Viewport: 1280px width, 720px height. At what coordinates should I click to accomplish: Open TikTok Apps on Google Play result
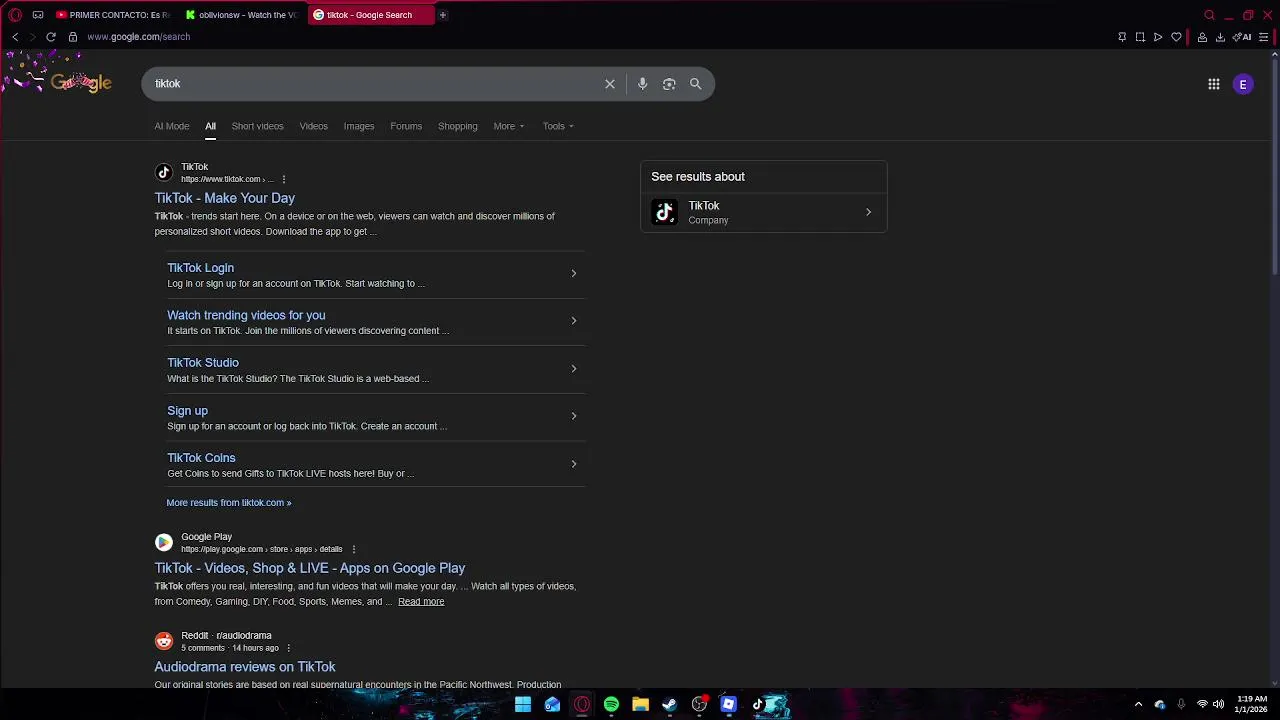[x=310, y=568]
